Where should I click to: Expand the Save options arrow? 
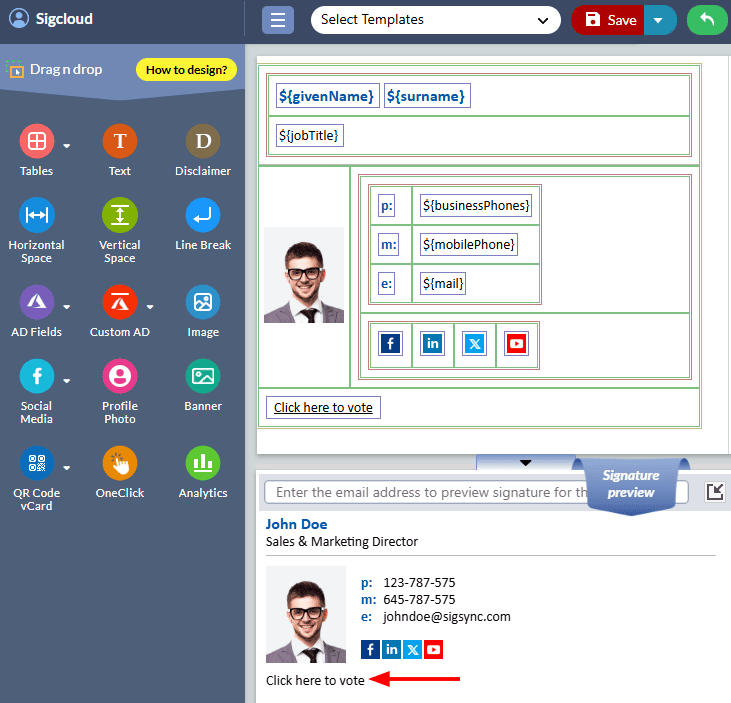(x=658, y=20)
